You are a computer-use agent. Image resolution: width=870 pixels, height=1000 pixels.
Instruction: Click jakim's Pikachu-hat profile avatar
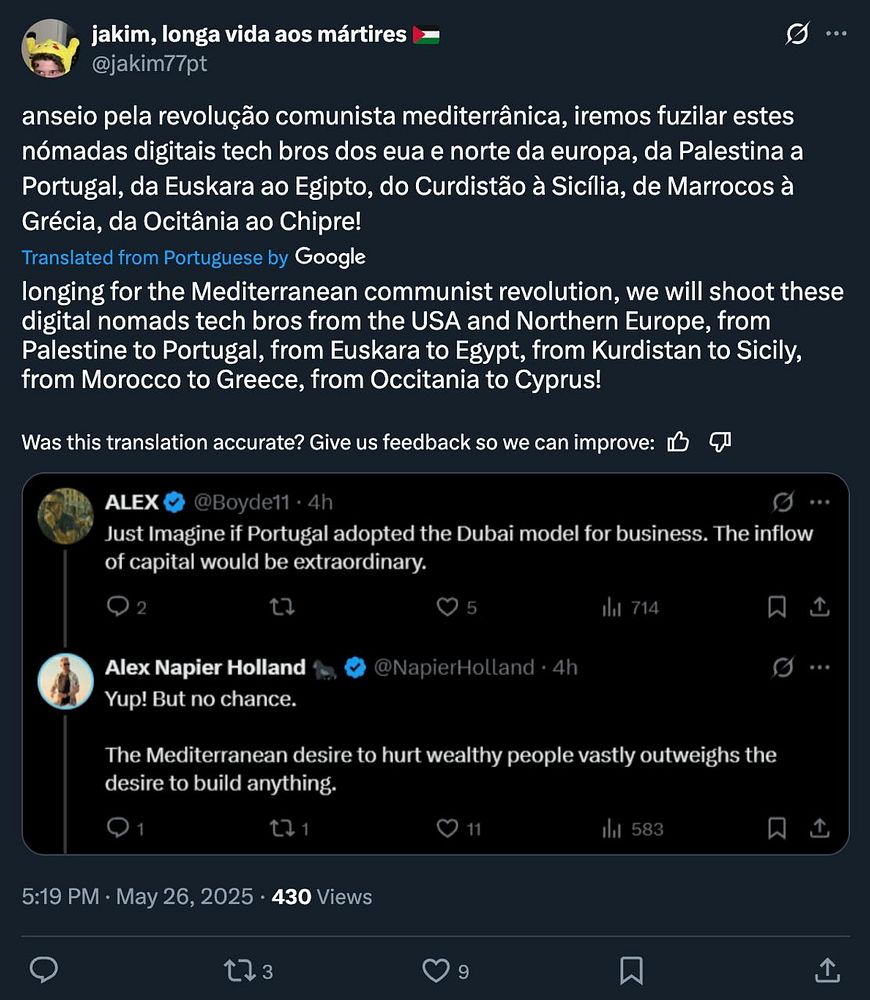pos(50,47)
